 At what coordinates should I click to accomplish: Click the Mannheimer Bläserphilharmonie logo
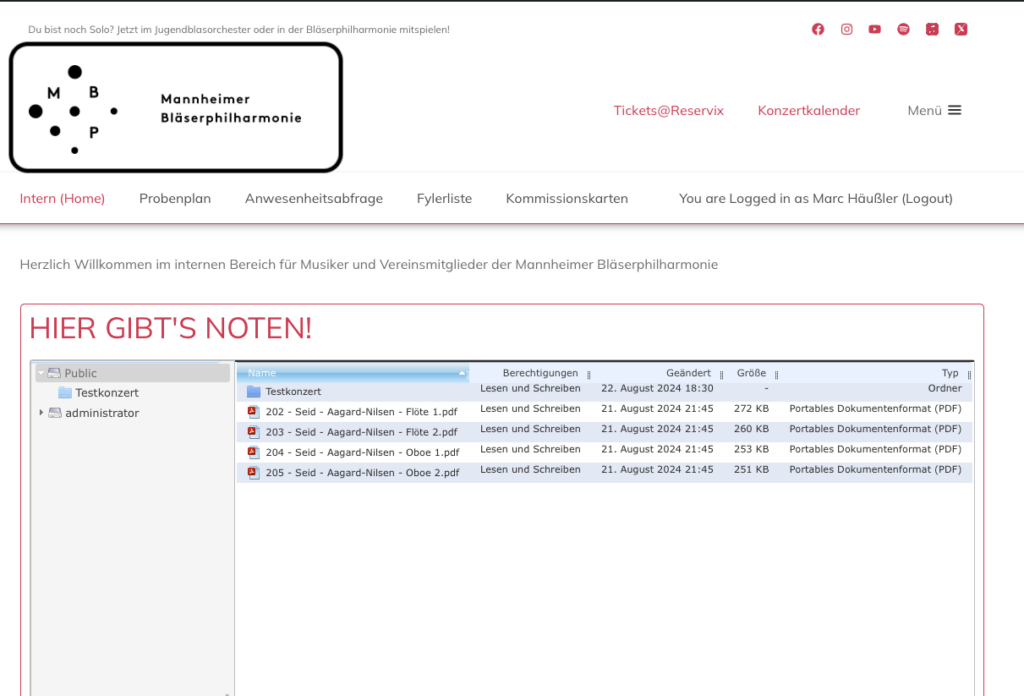[176, 108]
